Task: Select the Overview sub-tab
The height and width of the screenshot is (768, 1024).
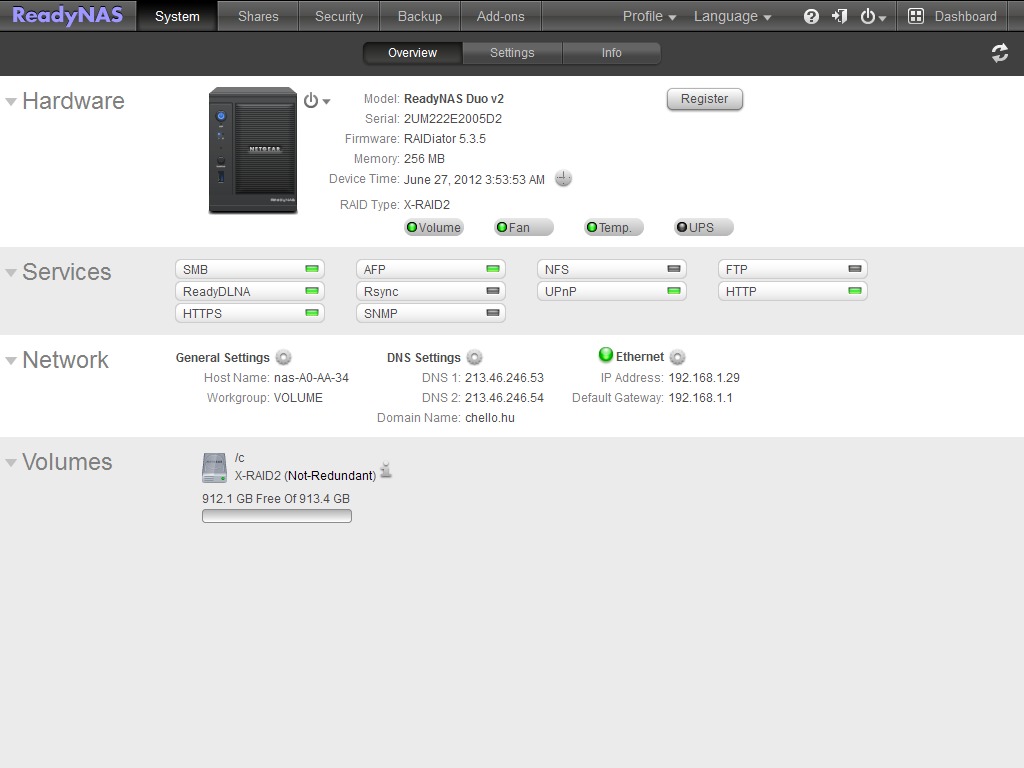Action: pyautogui.click(x=413, y=53)
